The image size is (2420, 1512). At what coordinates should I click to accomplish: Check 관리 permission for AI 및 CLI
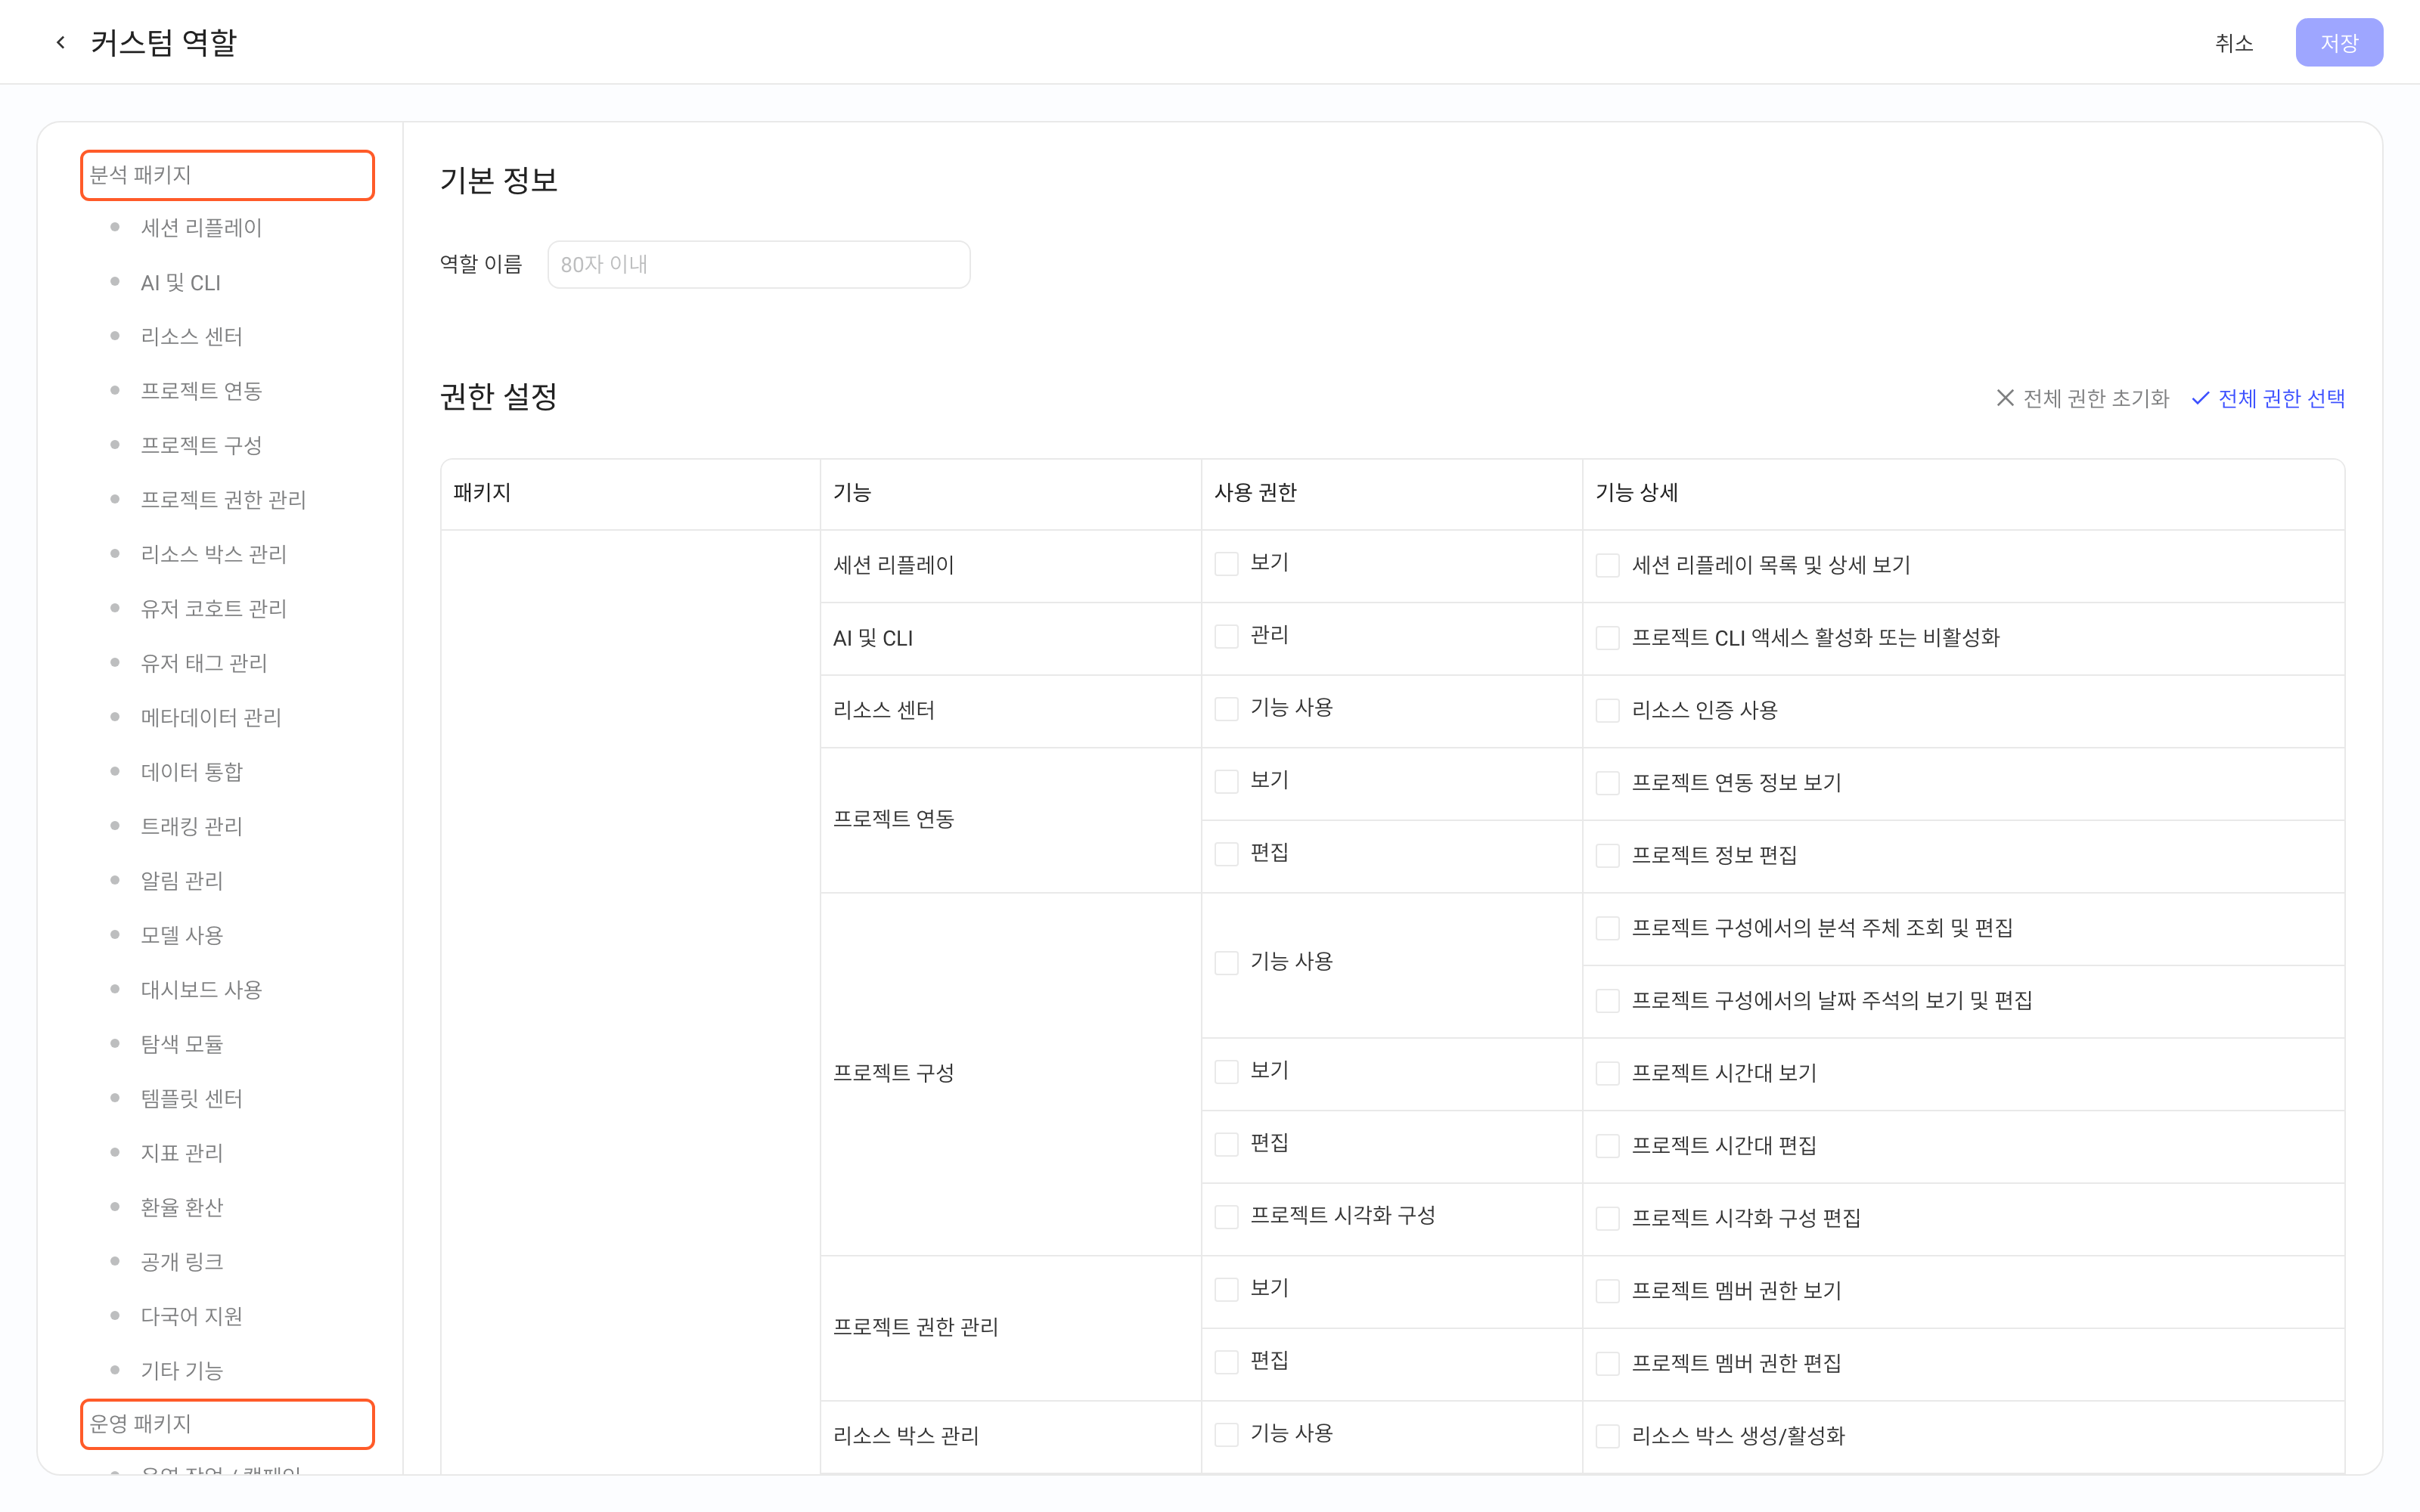point(1226,636)
